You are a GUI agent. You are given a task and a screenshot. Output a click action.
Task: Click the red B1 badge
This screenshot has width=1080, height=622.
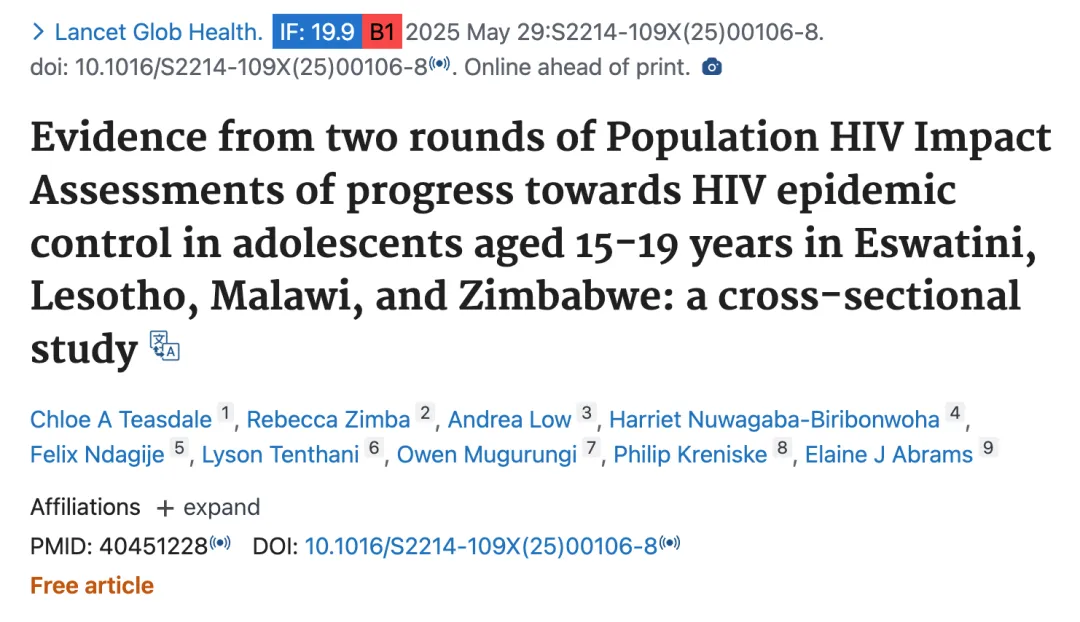tap(382, 32)
